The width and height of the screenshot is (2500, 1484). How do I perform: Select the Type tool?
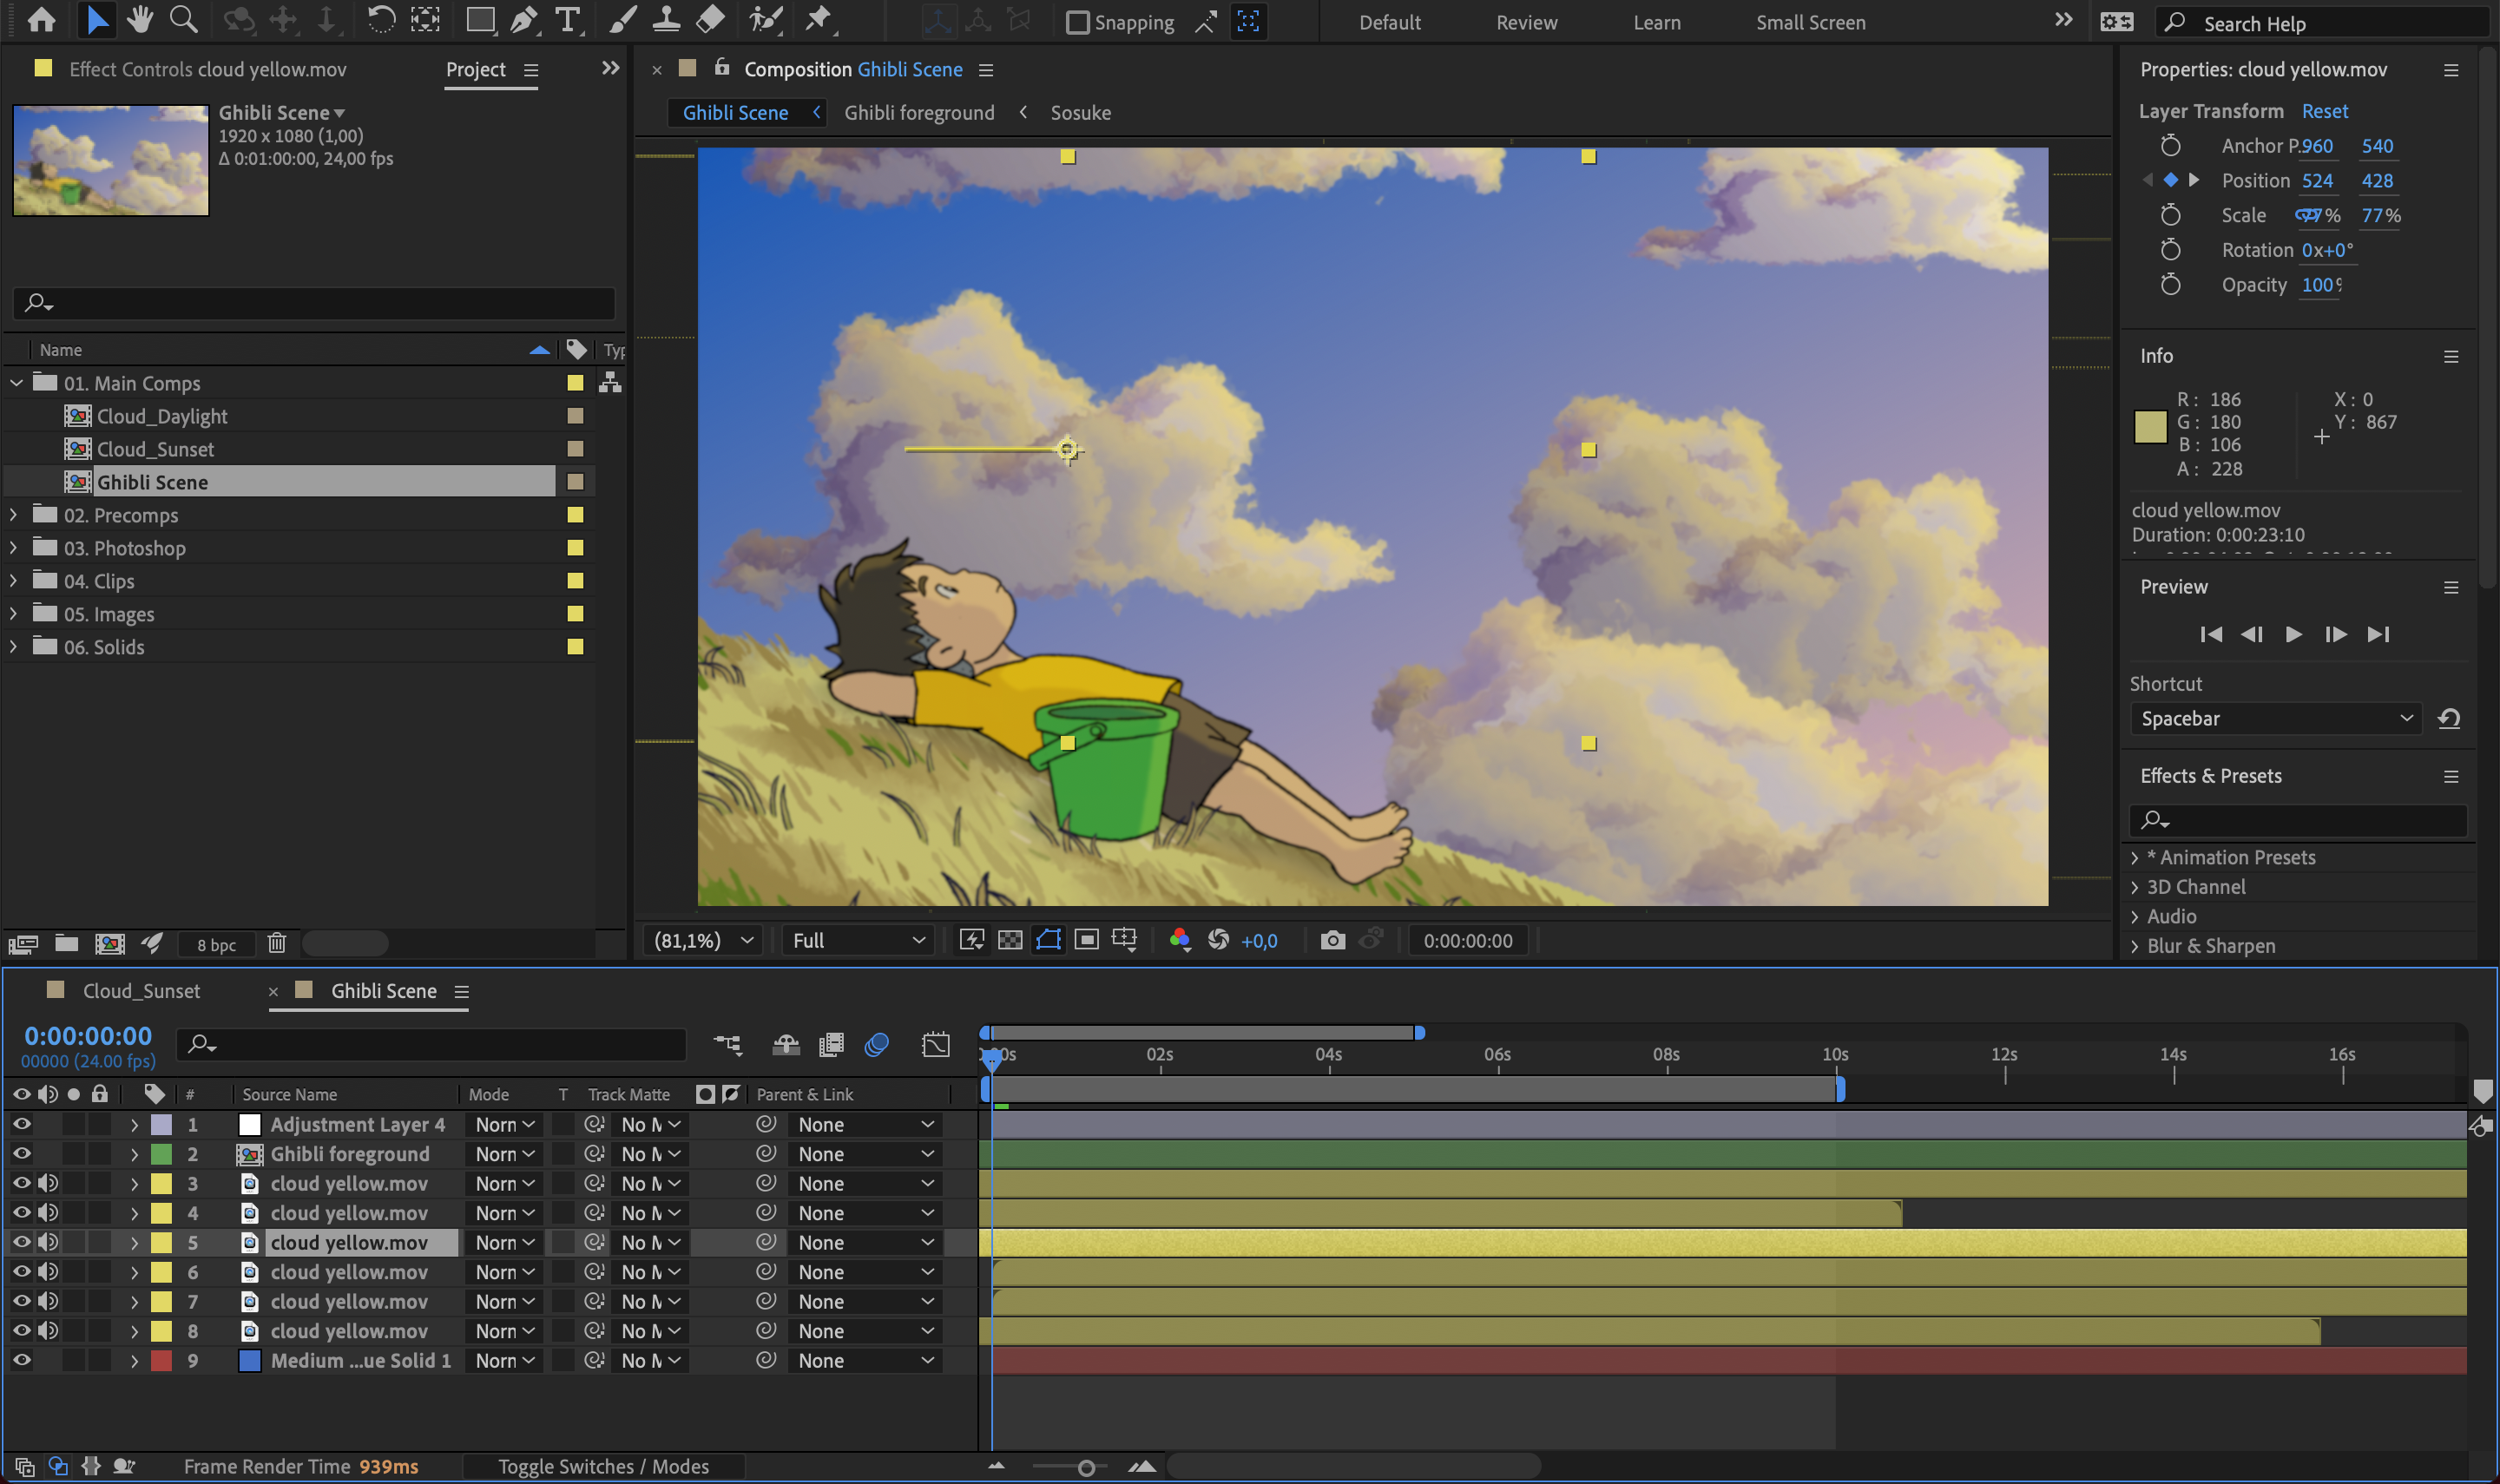(567, 20)
